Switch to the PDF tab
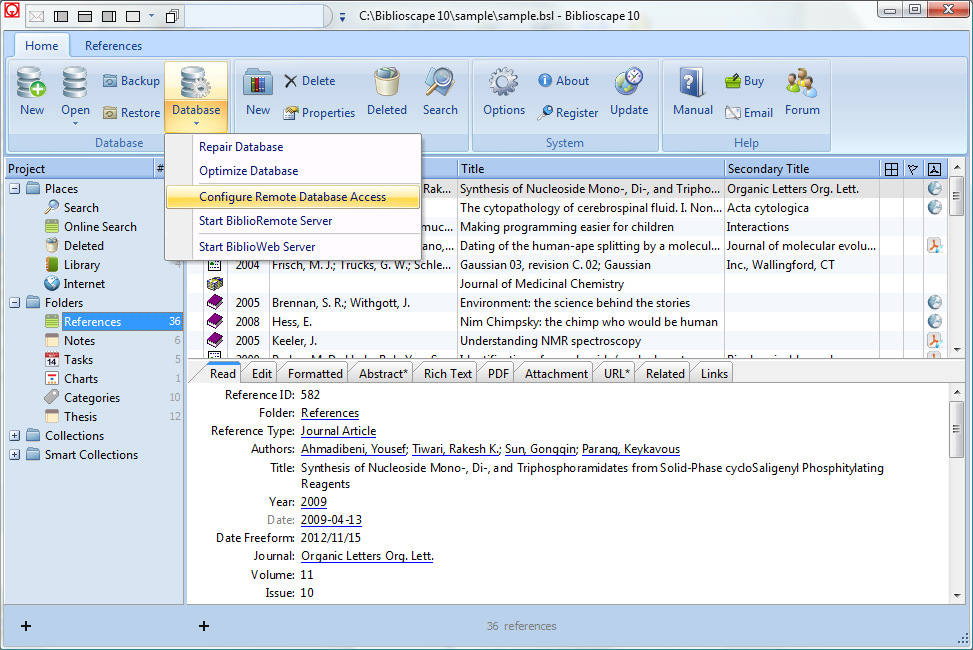 pos(498,374)
